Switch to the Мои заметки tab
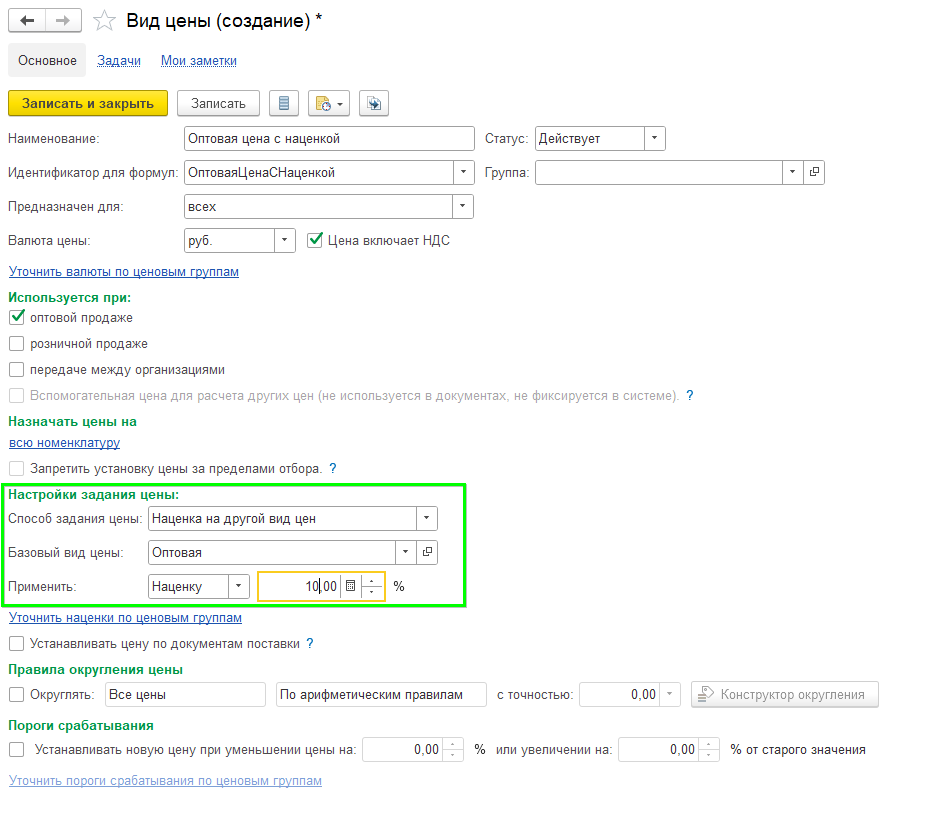This screenshot has height=815, width=941. (x=199, y=61)
